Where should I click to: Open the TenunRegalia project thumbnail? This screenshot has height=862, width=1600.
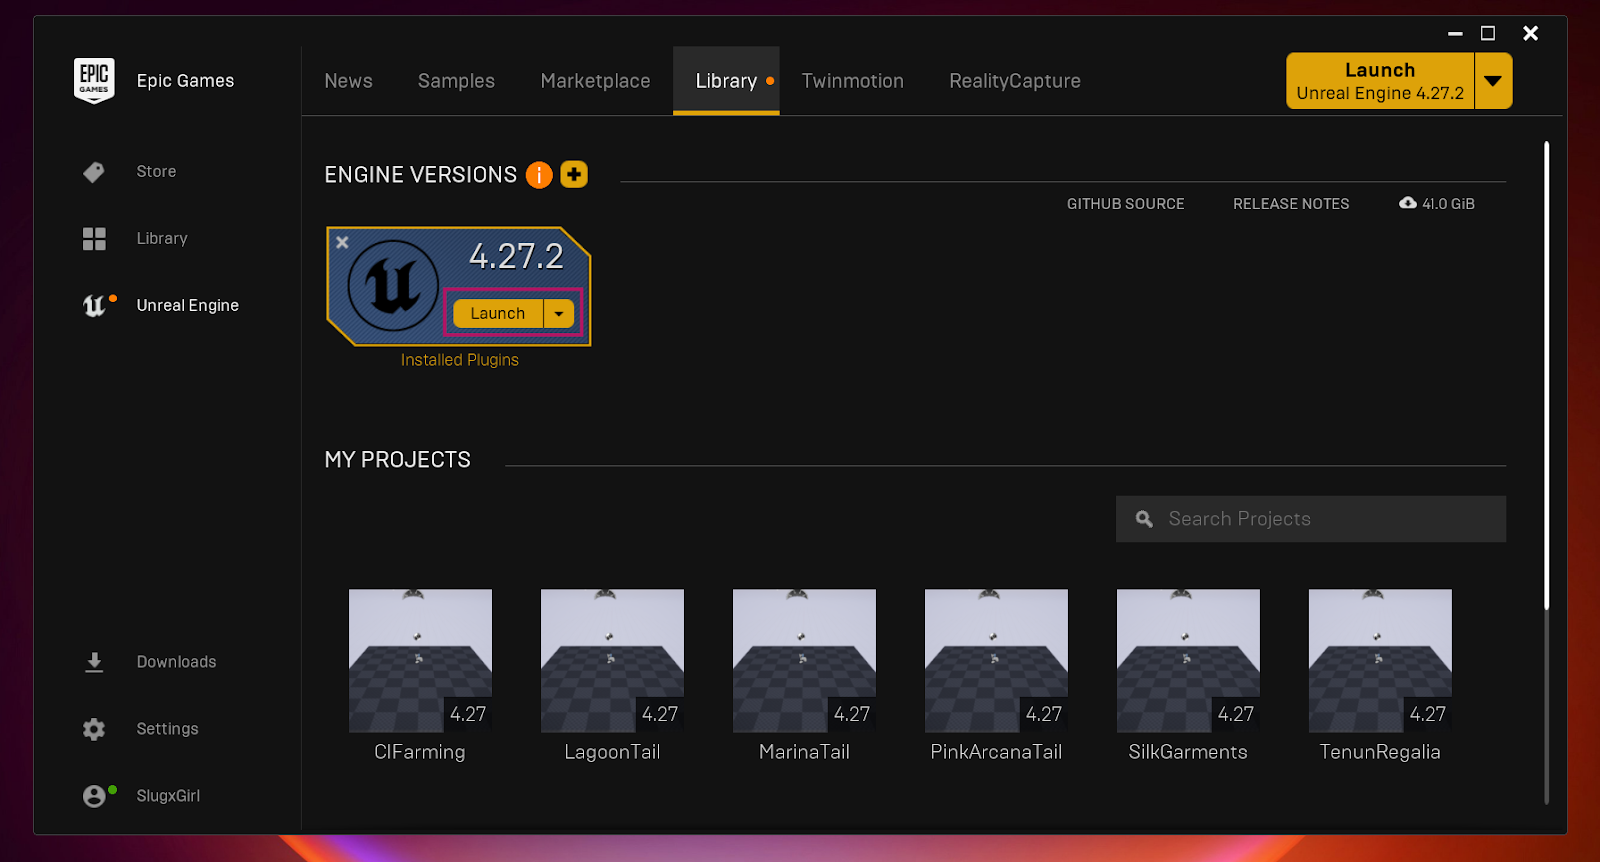coord(1380,661)
